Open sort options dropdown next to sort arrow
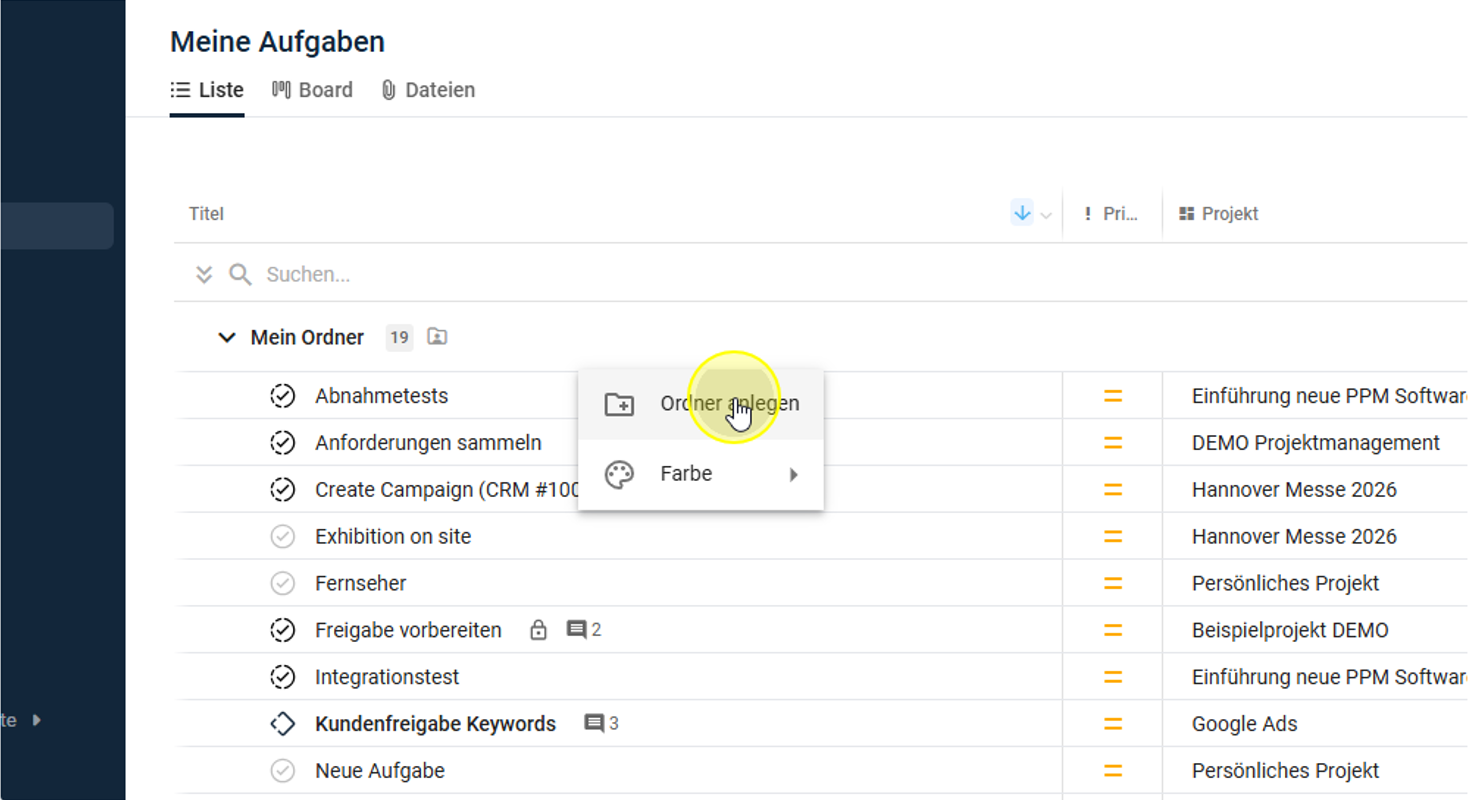The width and height of the screenshot is (1468, 800). (1046, 215)
